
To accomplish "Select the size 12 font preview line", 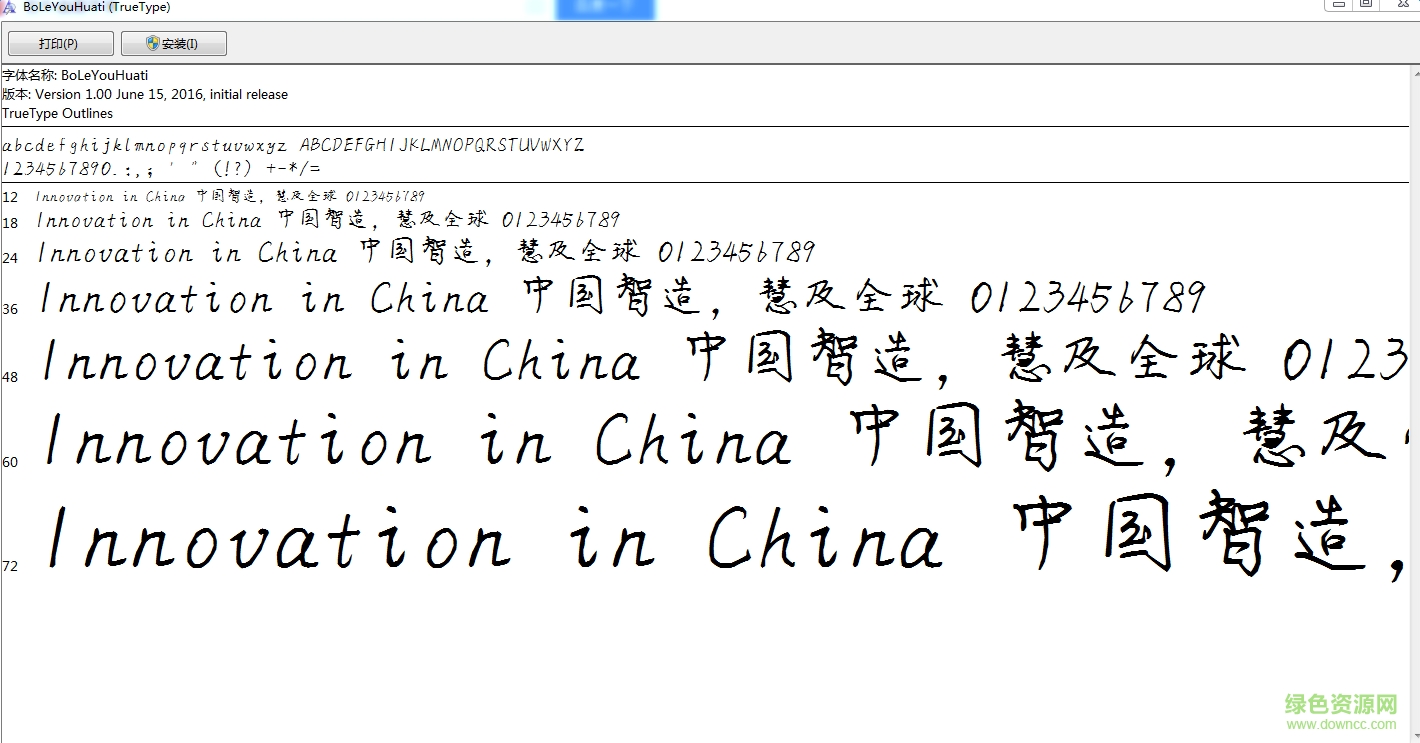I will 230,196.
